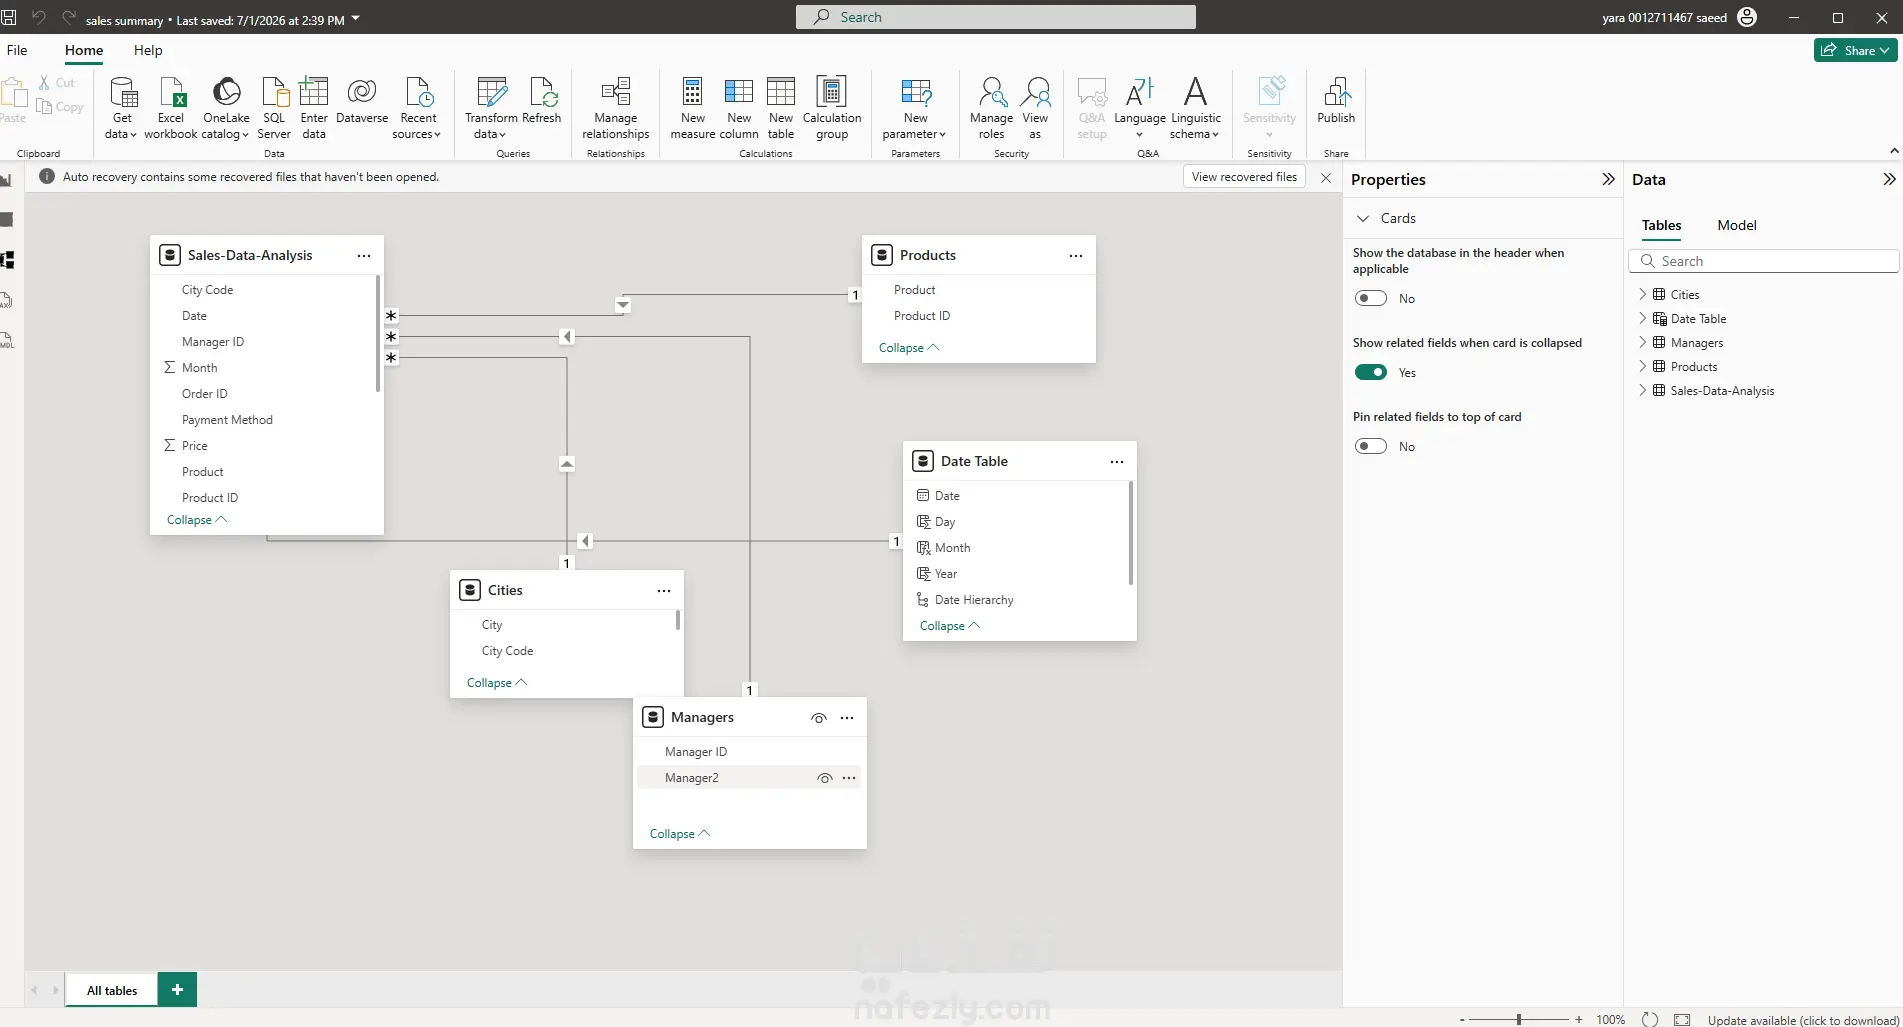Open the Get data menu
The image size is (1903, 1027).
[x=122, y=108]
